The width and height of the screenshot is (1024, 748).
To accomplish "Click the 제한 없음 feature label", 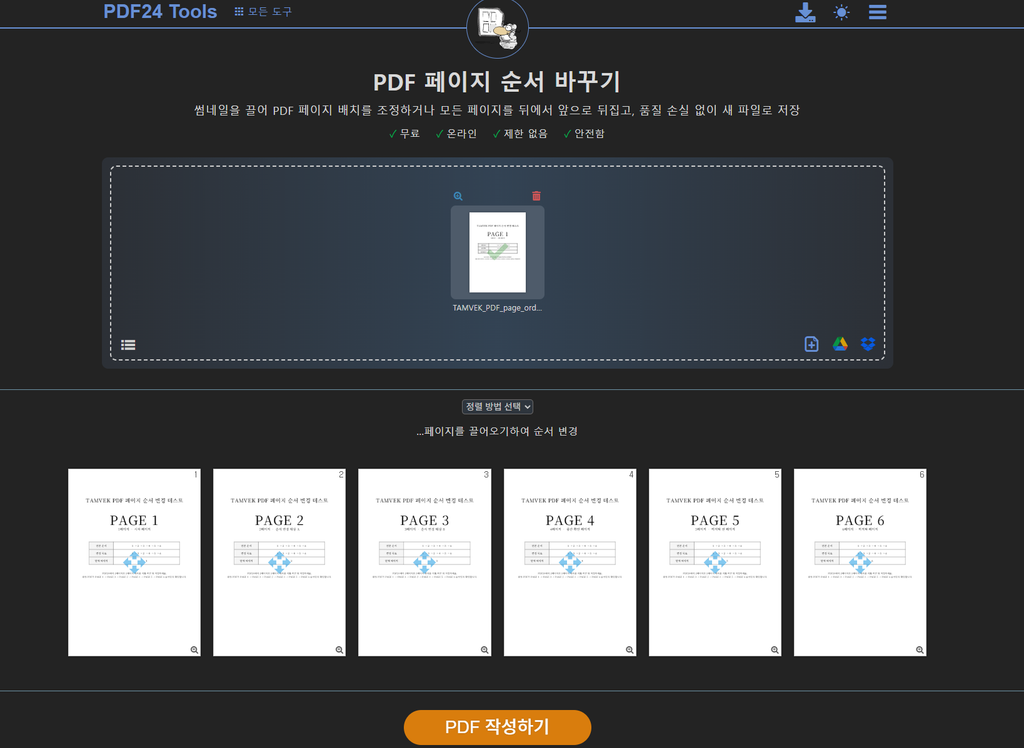I will click(525, 133).
